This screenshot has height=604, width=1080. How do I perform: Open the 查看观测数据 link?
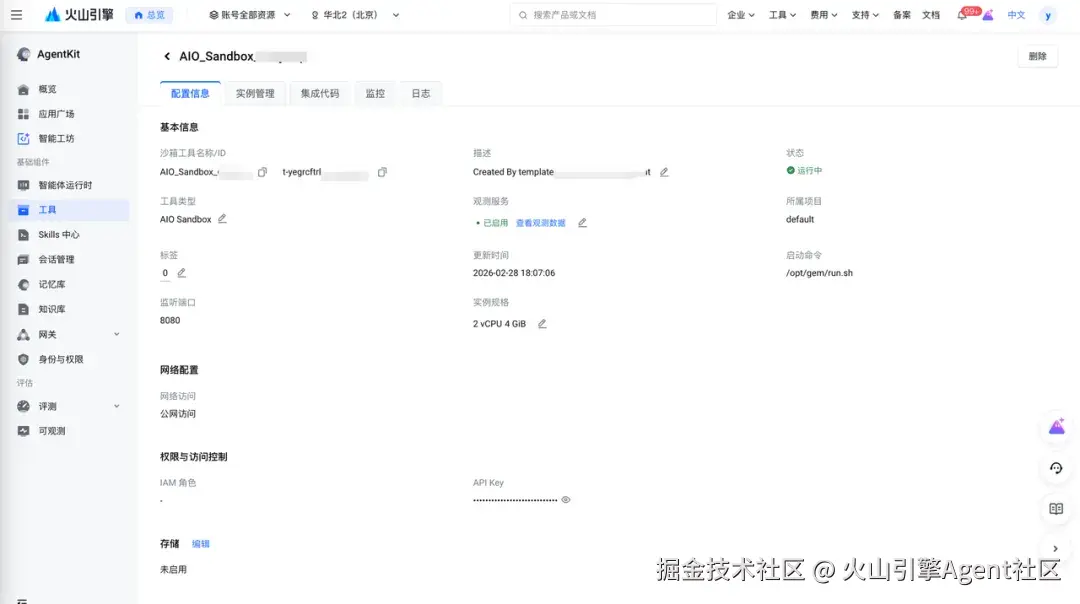pyautogui.click(x=541, y=223)
